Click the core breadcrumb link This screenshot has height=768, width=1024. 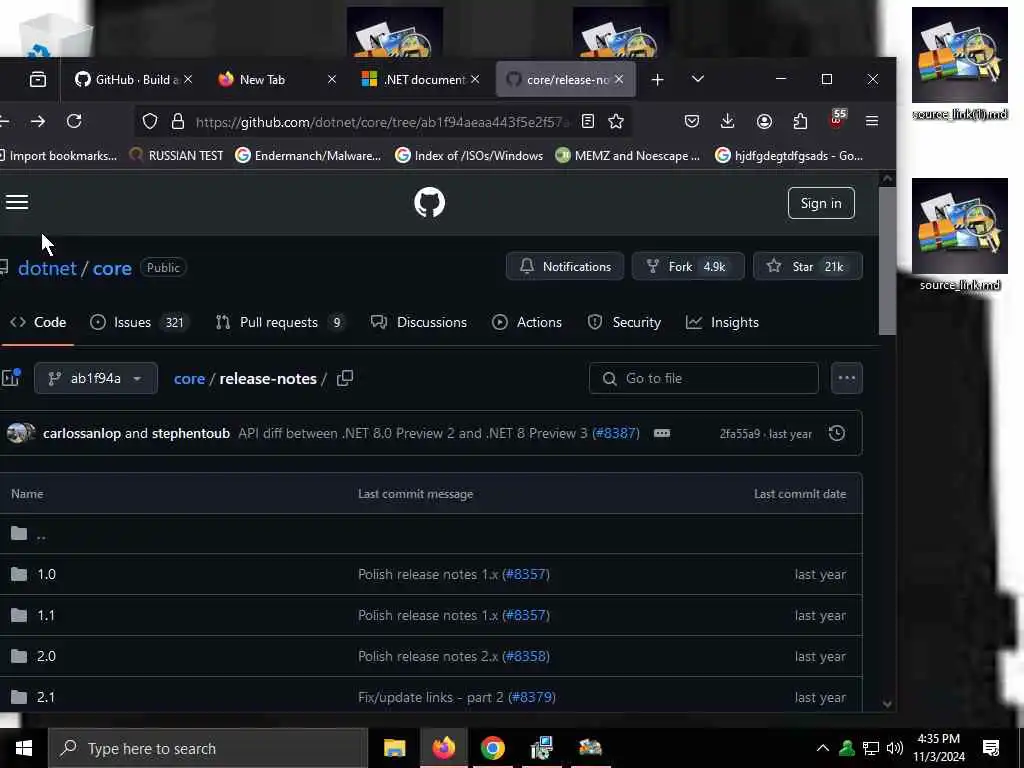[189, 379]
